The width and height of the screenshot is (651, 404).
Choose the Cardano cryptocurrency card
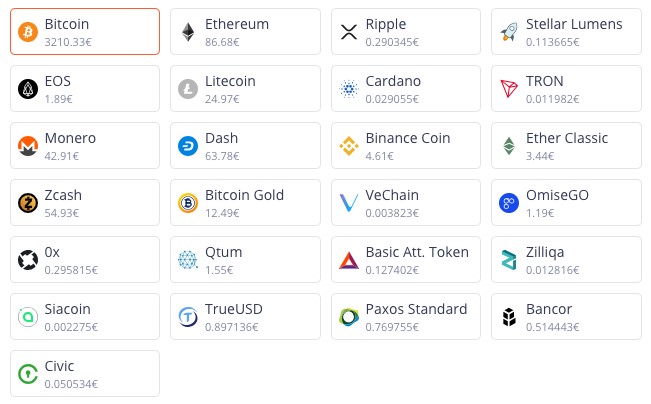tap(406, 88)
